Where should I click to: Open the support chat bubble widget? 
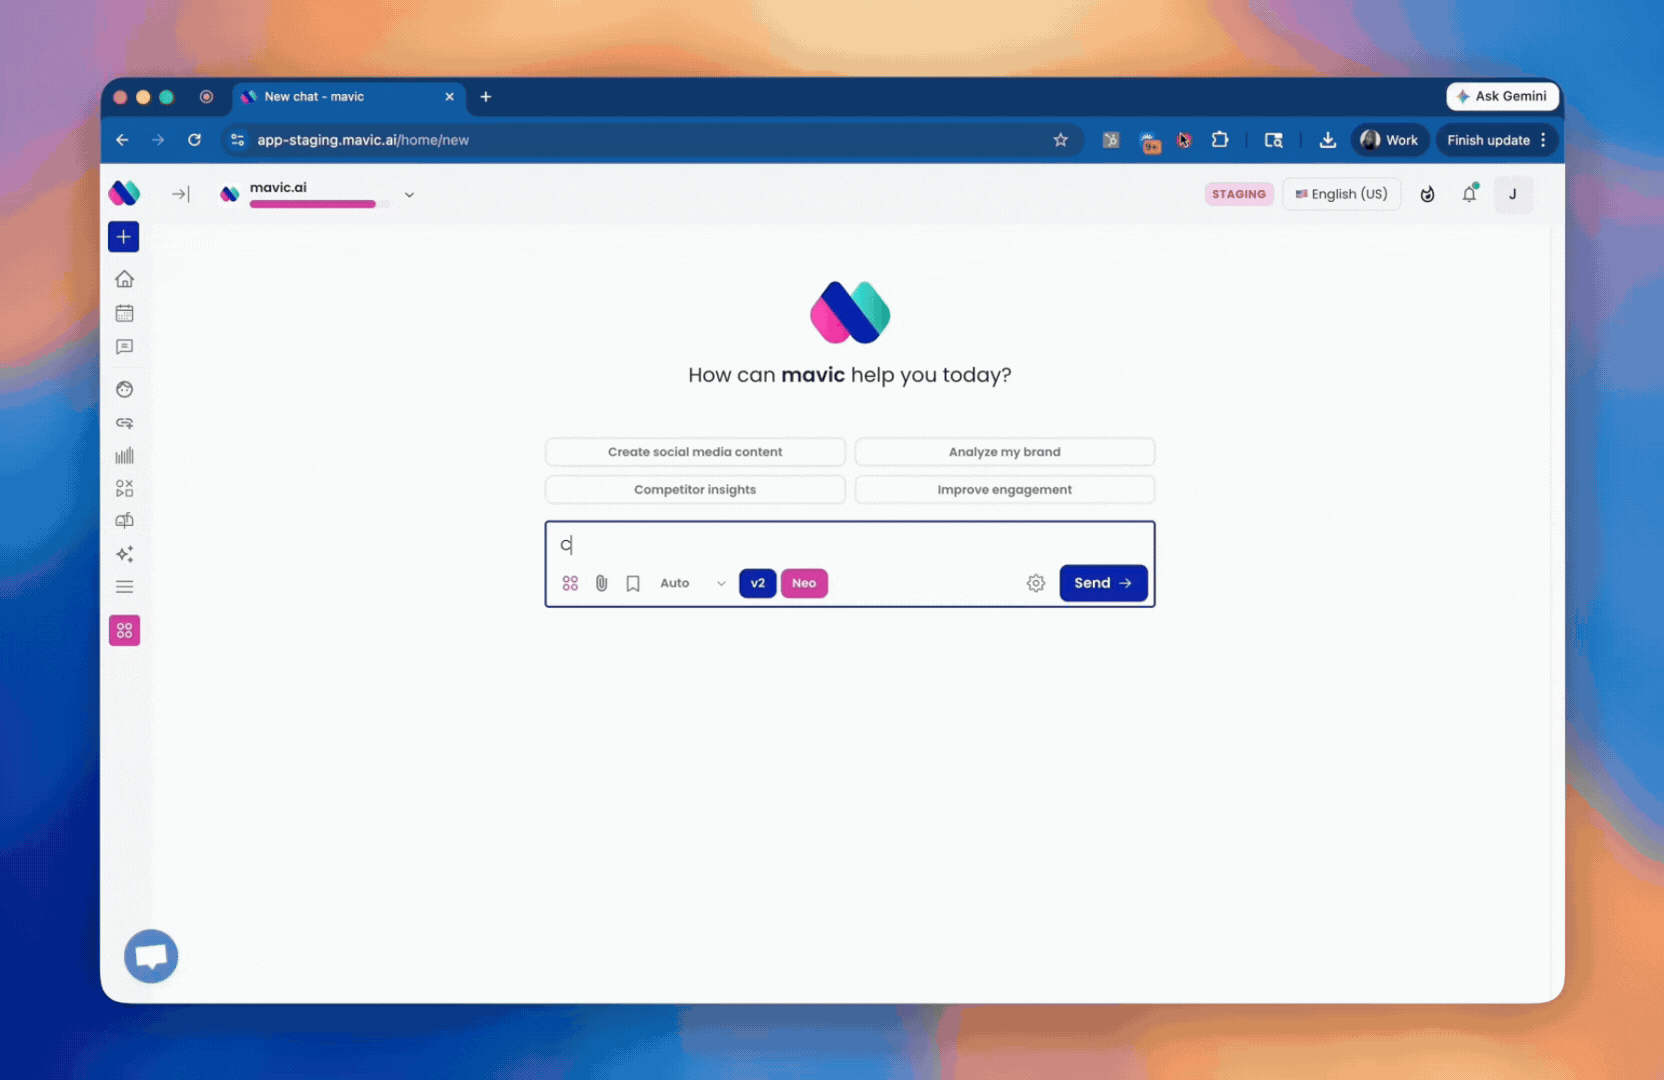tap(151, 956)
